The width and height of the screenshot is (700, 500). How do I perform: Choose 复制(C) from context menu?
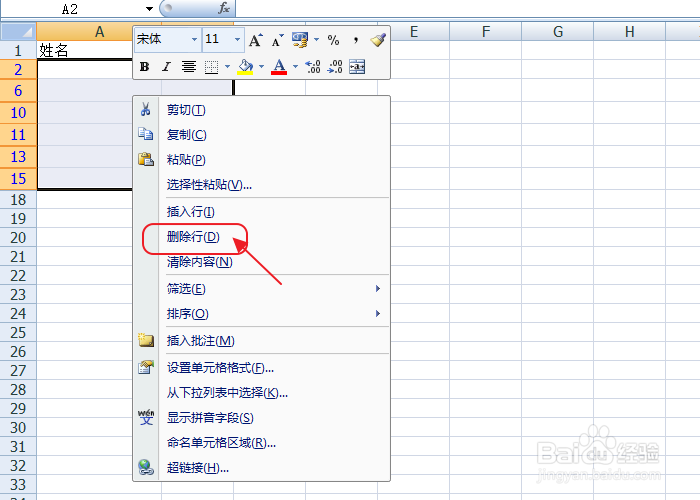click(x=262, y=135)
